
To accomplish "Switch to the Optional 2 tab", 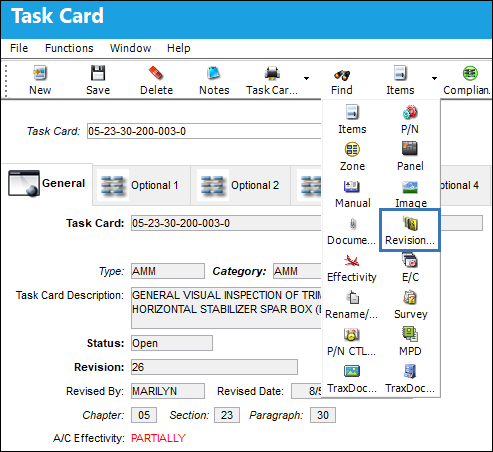I will click(x=240, y=185).
